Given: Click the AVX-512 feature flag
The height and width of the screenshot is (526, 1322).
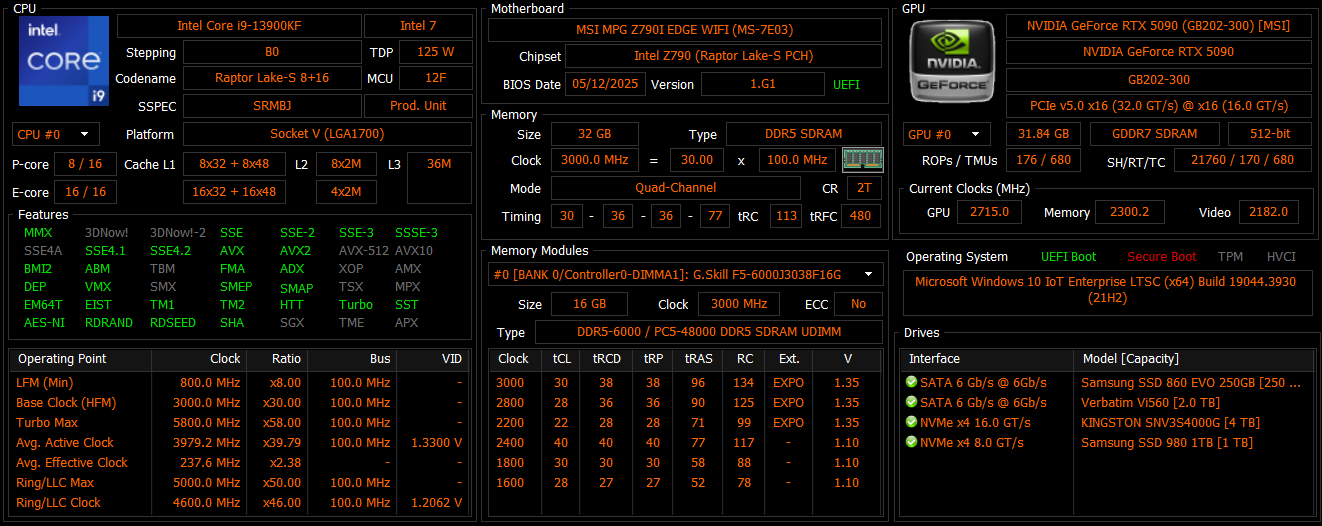Looking at the screenshot, I should pos(363,251).
